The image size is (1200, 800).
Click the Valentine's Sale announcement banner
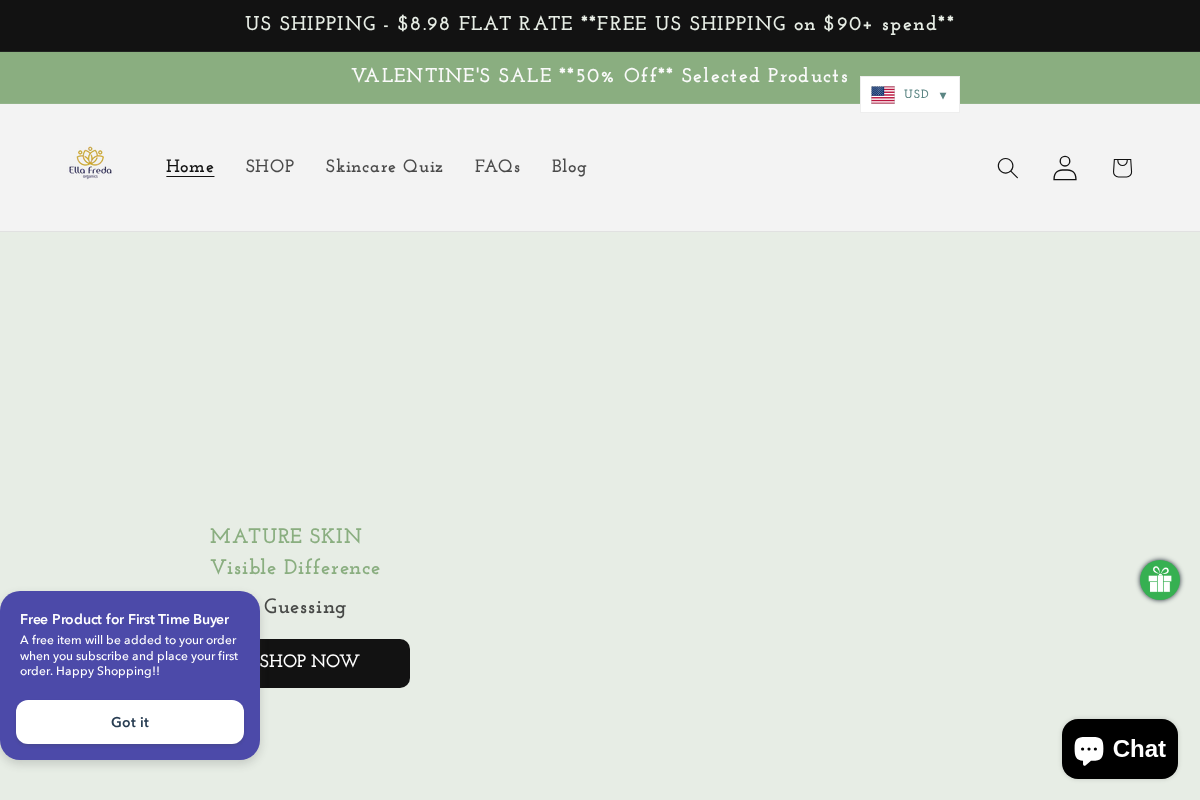click(x=600, y=77)
